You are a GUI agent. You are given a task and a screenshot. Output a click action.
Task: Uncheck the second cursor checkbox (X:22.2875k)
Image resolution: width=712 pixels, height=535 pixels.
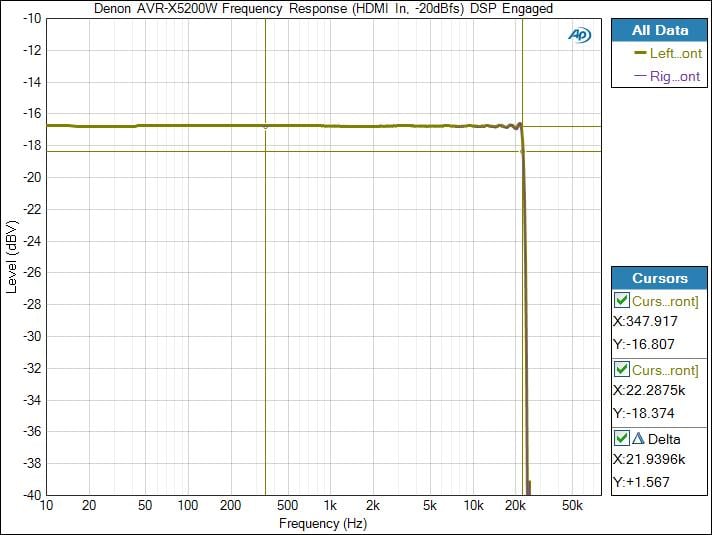click(x=622, y=370)
